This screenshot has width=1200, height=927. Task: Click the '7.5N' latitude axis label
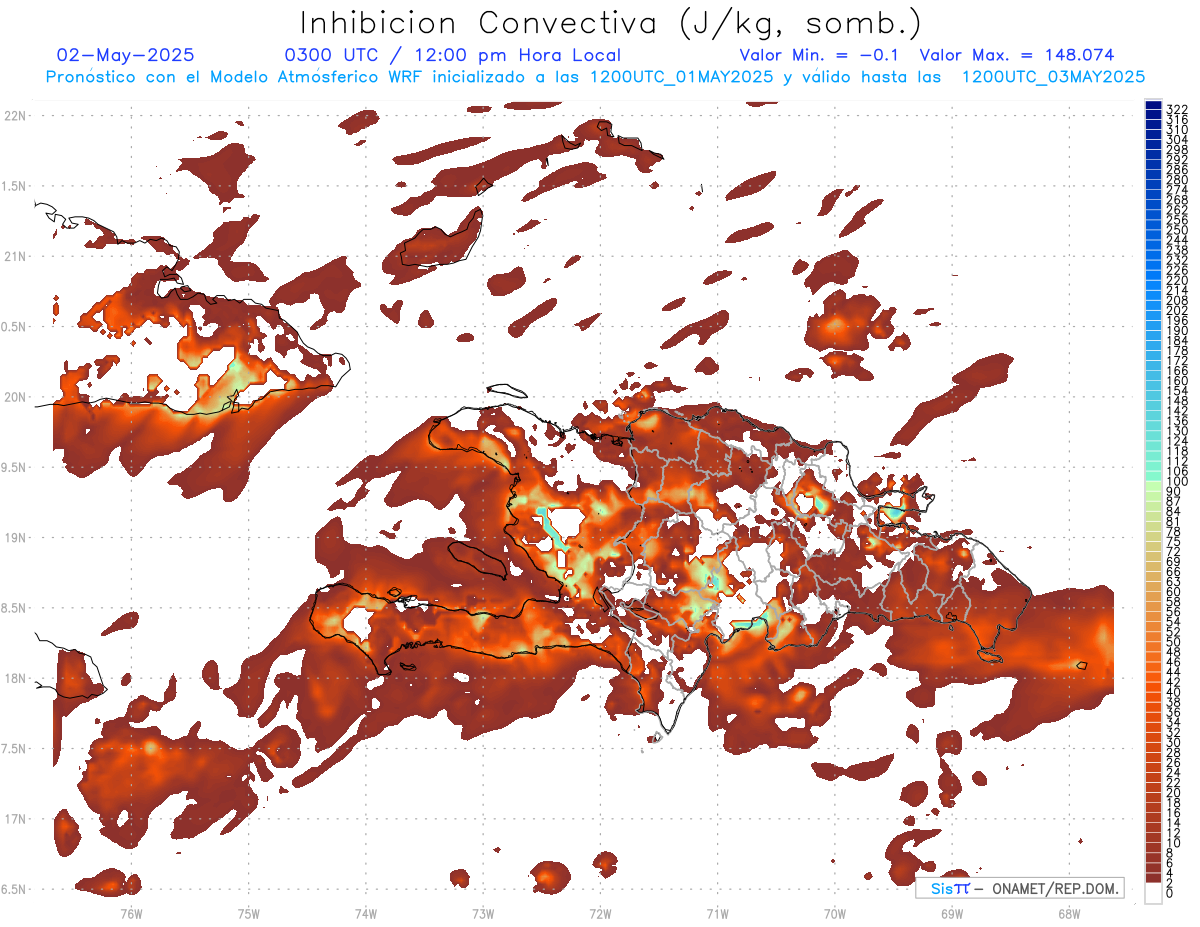pos(15,748)
